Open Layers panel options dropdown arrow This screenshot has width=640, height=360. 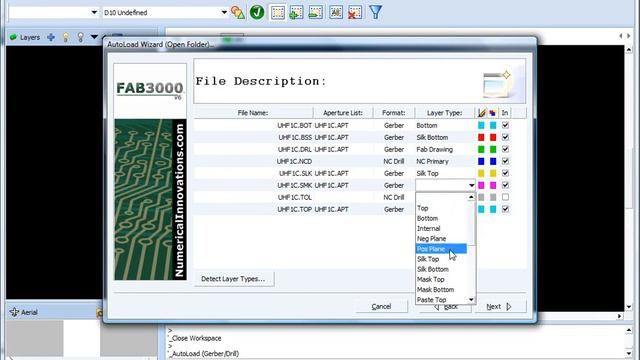(94, 37)
